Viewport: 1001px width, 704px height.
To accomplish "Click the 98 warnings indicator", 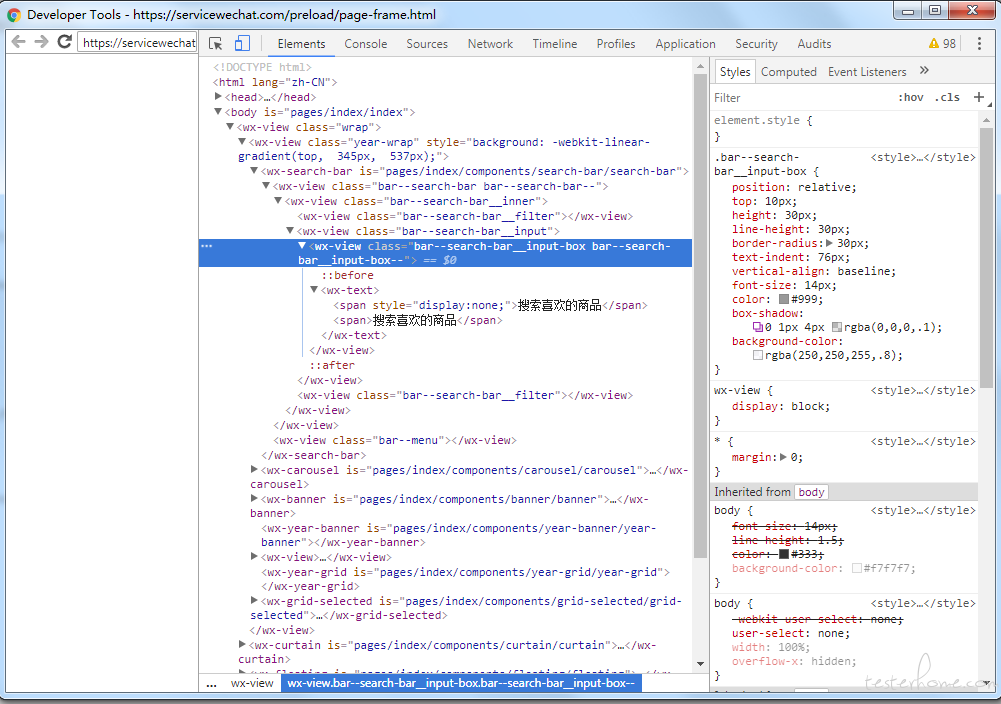I will point(942,44).
